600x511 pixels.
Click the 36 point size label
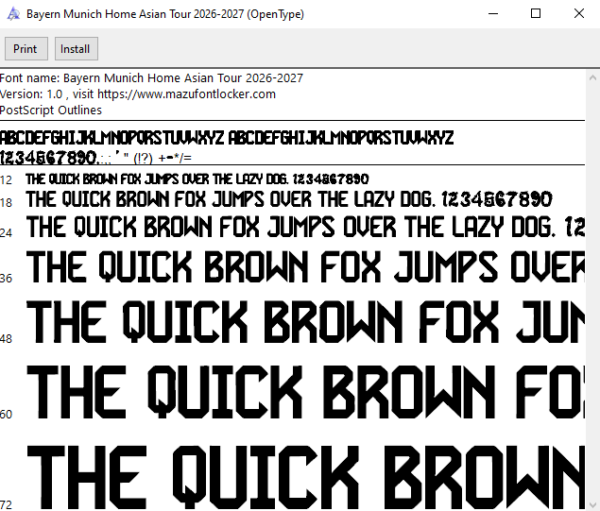(6, 278)
